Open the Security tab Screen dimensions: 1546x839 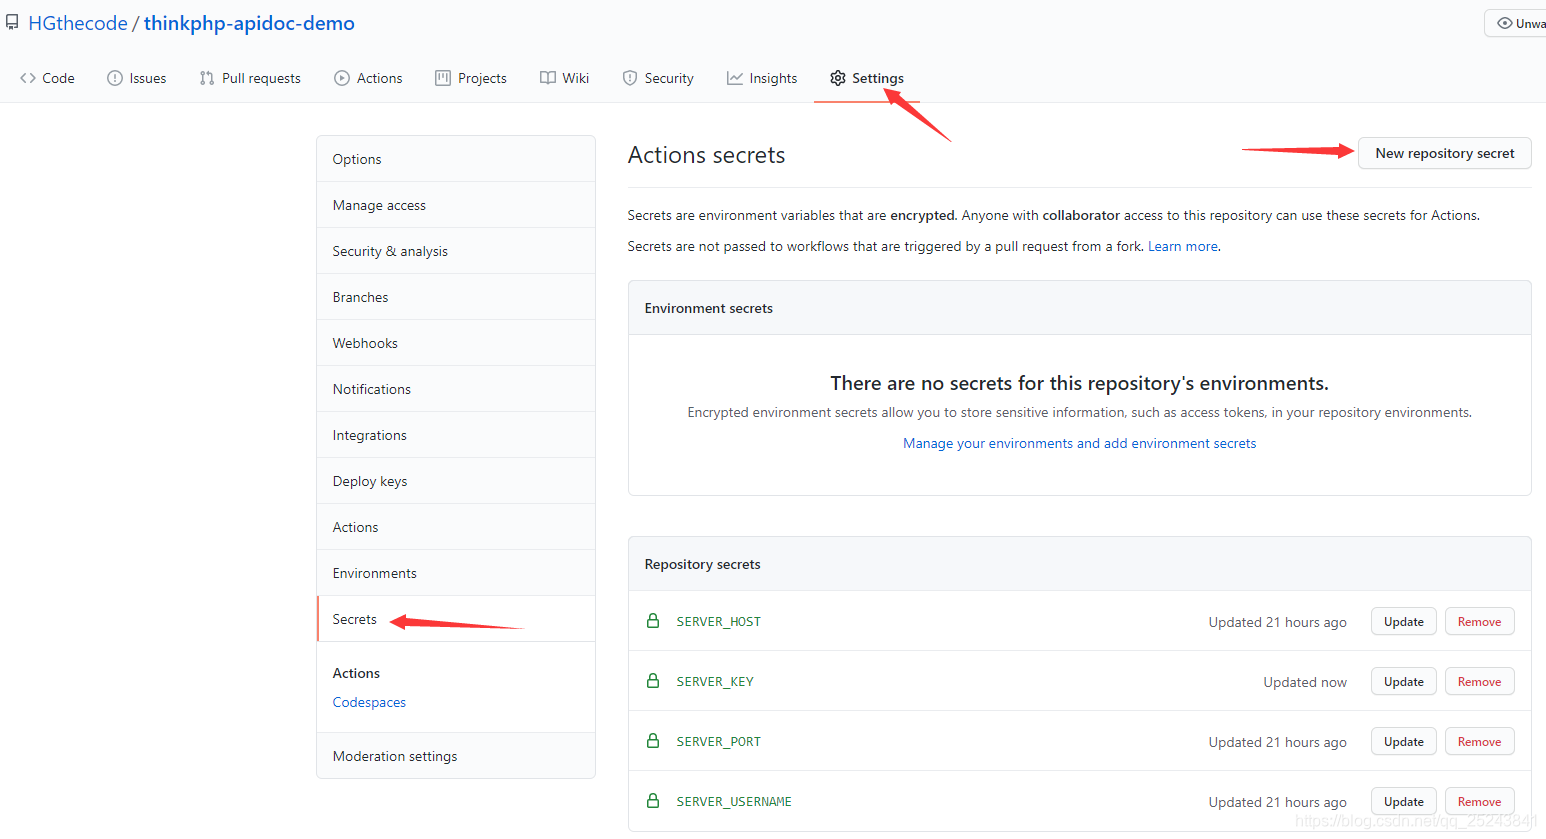pyautogui.click(x=658, y=78)
